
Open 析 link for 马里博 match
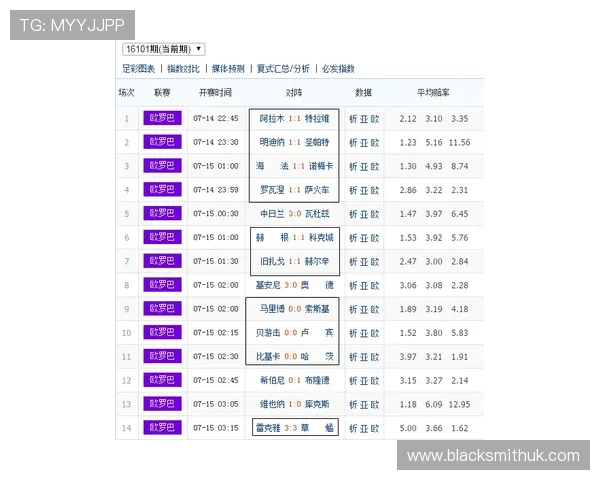tap(353, 309)
